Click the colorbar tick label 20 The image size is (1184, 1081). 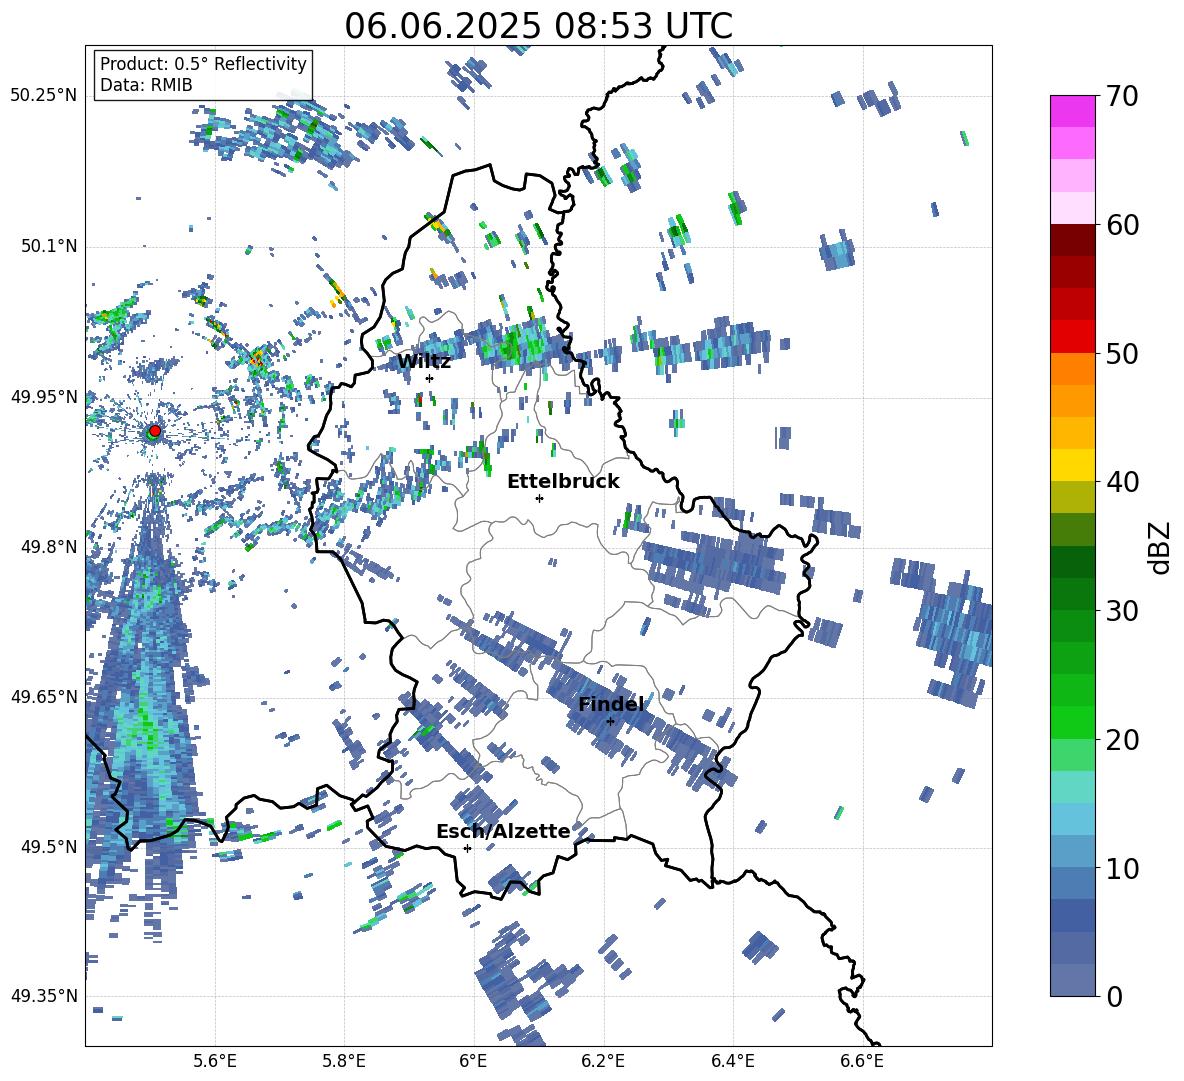point(1122,739)
